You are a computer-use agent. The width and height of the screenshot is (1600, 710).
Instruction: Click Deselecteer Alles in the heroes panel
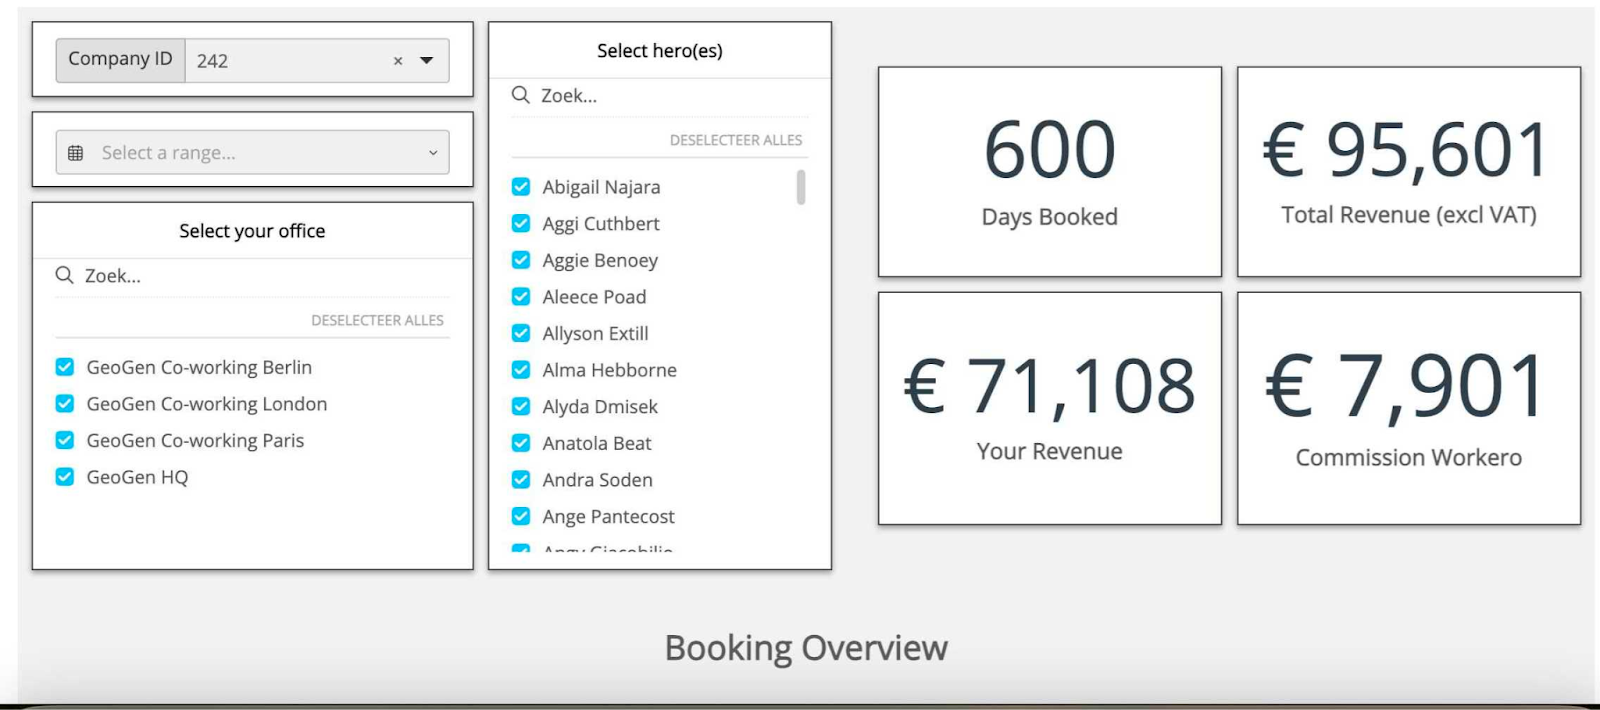(735, 140)
